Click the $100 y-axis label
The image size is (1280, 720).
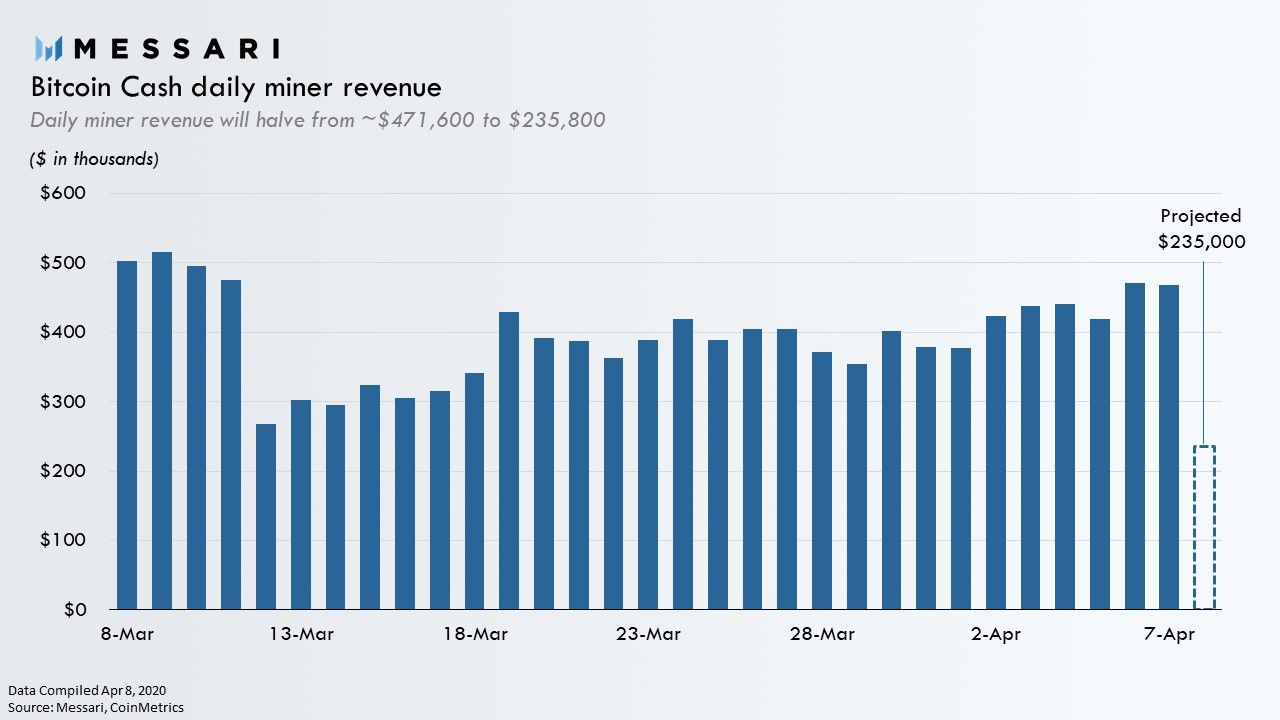[63, 540]
